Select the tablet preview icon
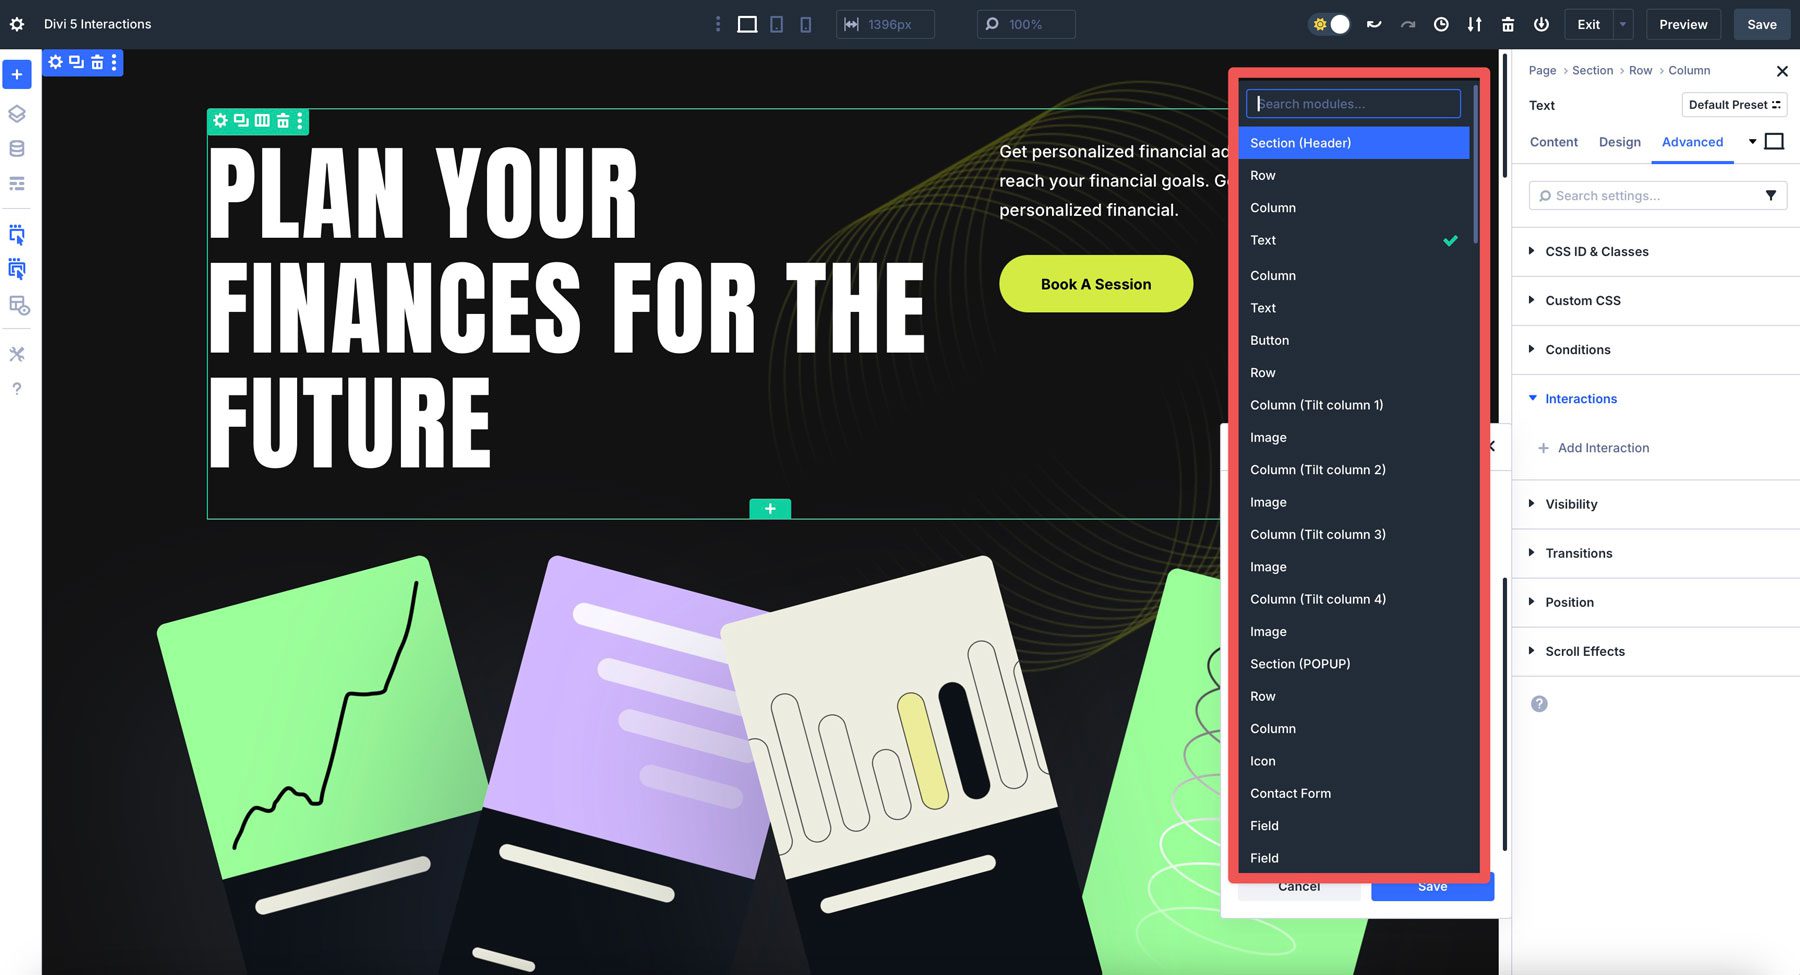This screenshot has width=1800, height=975. tap(776, 23)
